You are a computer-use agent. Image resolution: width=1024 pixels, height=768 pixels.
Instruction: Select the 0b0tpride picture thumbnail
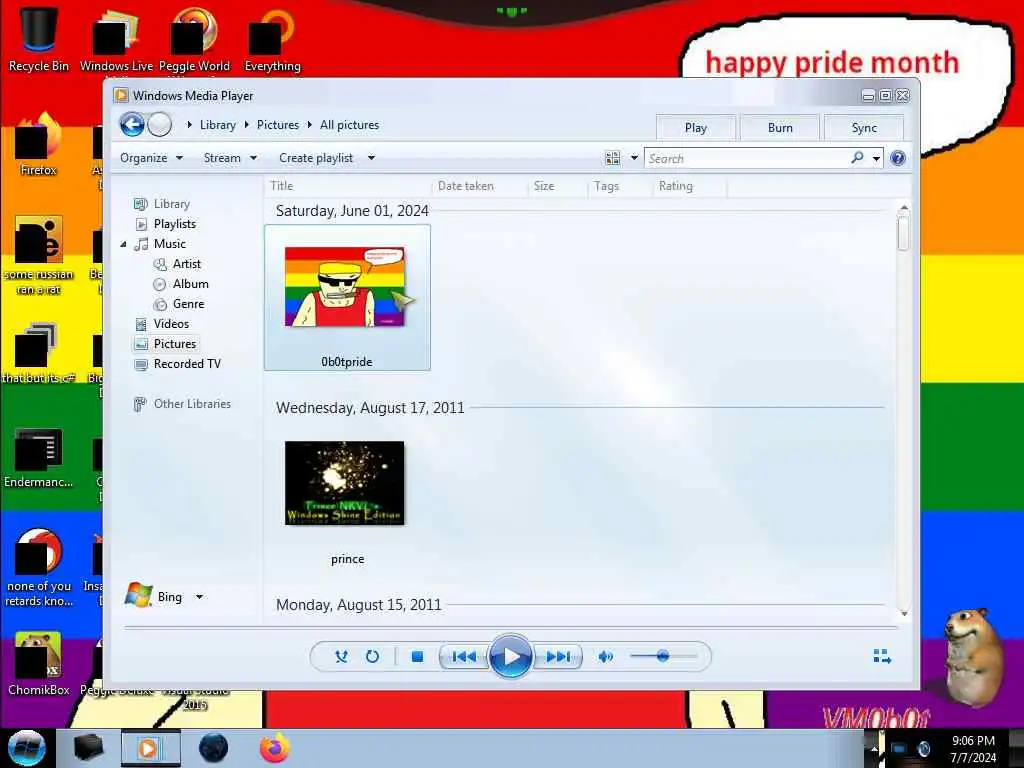[347, 298]
